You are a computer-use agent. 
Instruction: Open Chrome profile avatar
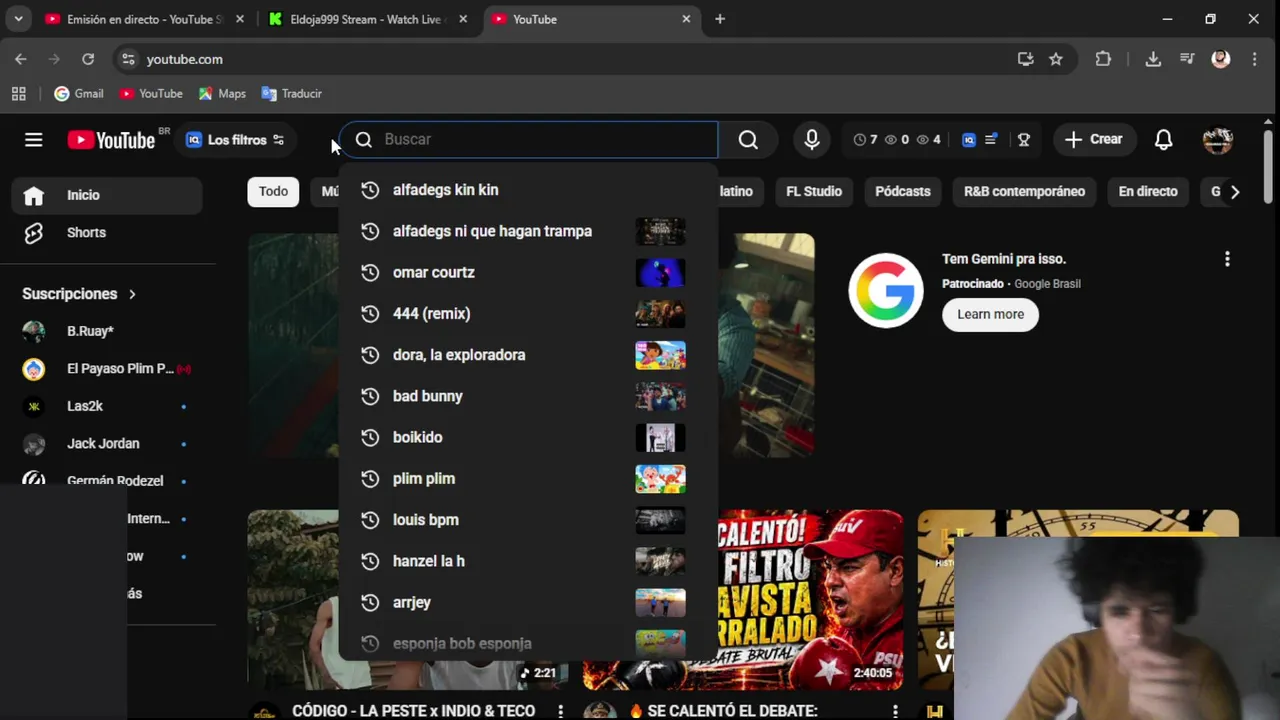click(1220, 59)
